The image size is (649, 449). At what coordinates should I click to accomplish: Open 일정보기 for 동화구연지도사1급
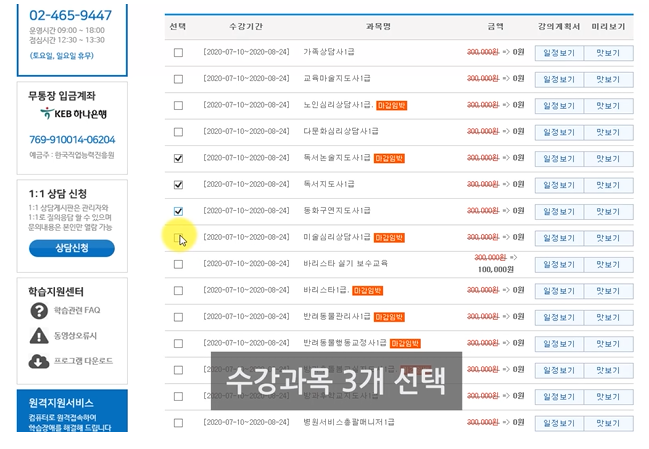[559, 212]
